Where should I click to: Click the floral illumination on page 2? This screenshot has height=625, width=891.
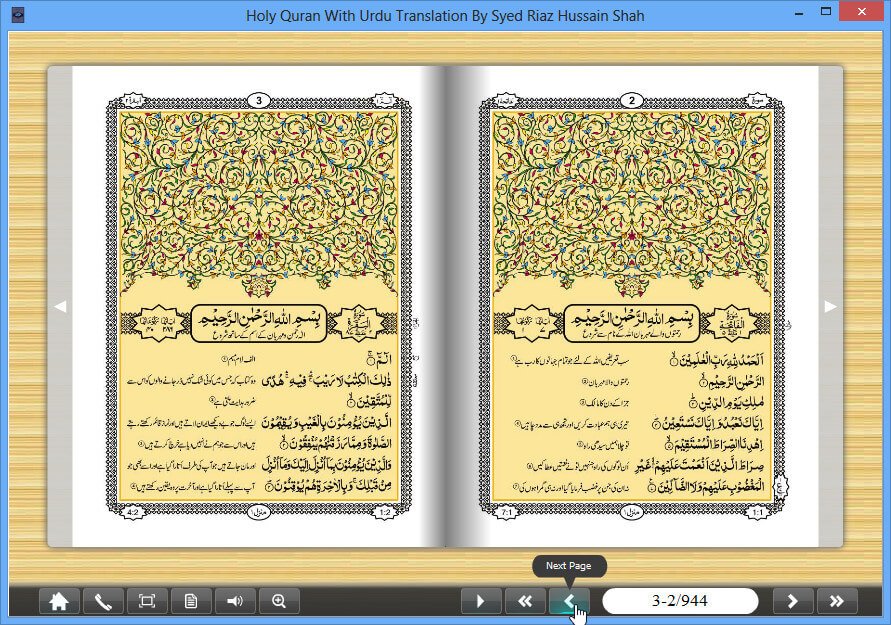tap(632, 205)
